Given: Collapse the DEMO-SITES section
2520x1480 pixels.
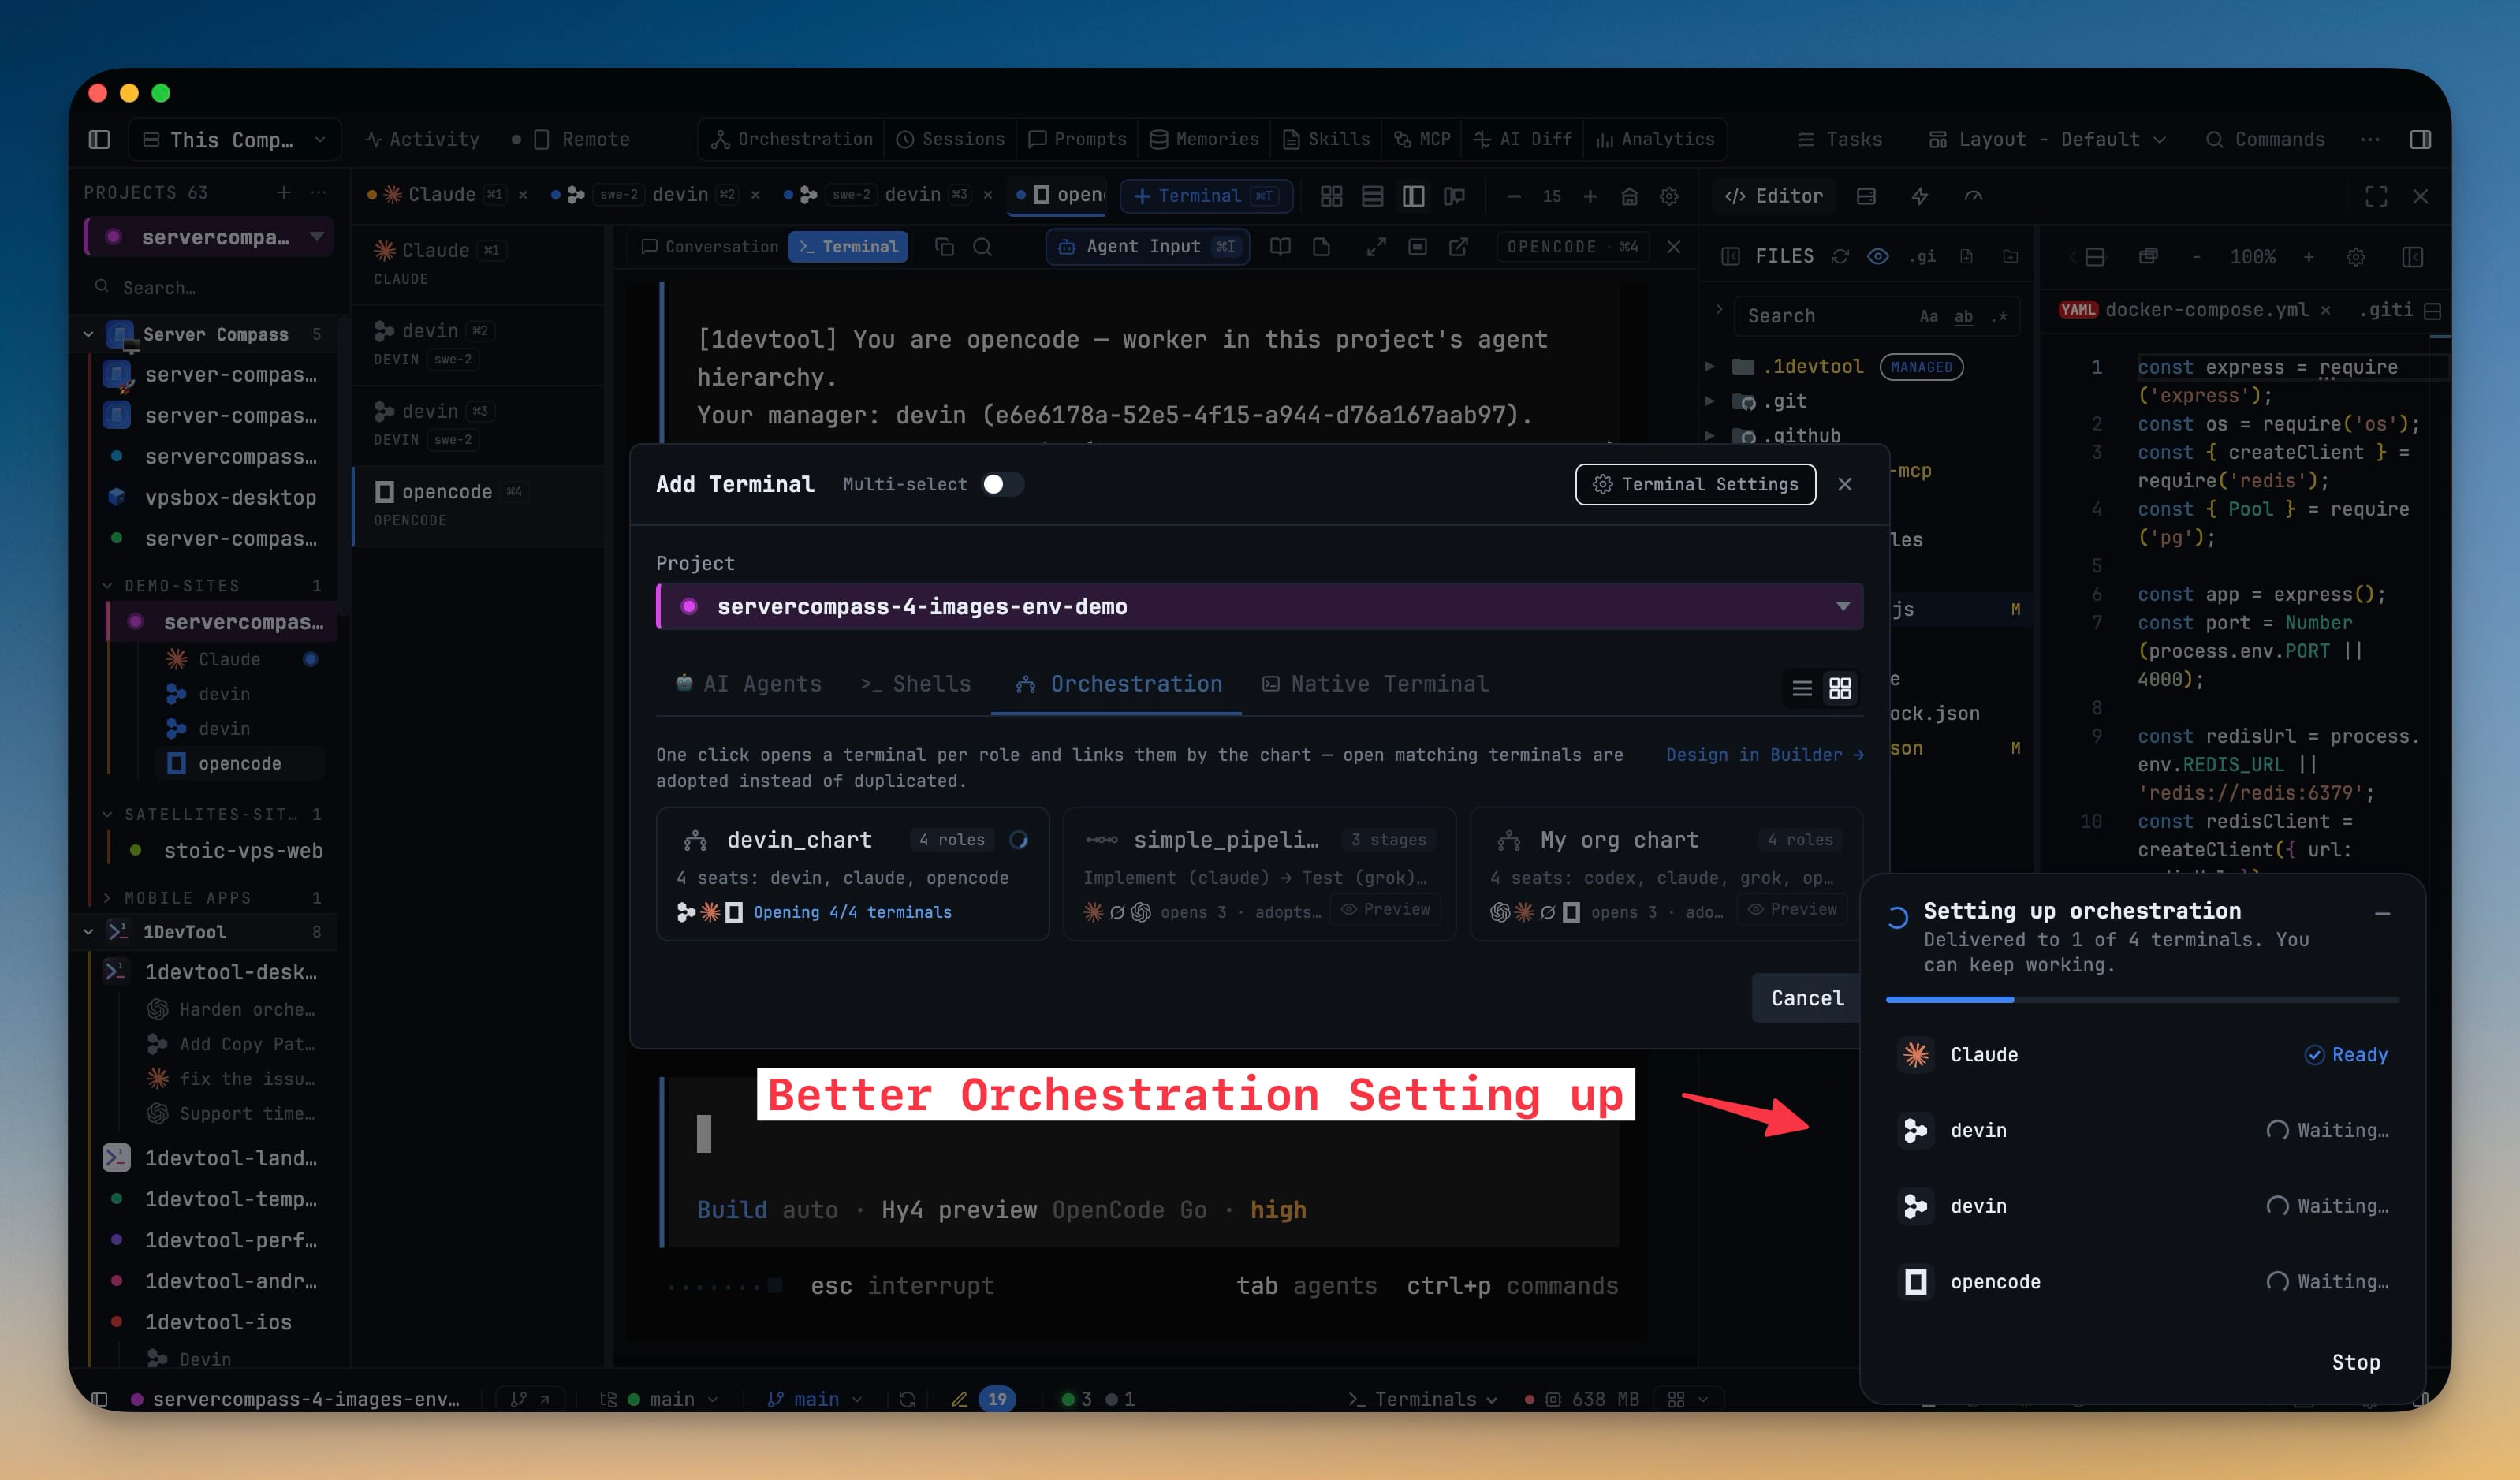Looking at the screenshot, I should coord(107,585).
